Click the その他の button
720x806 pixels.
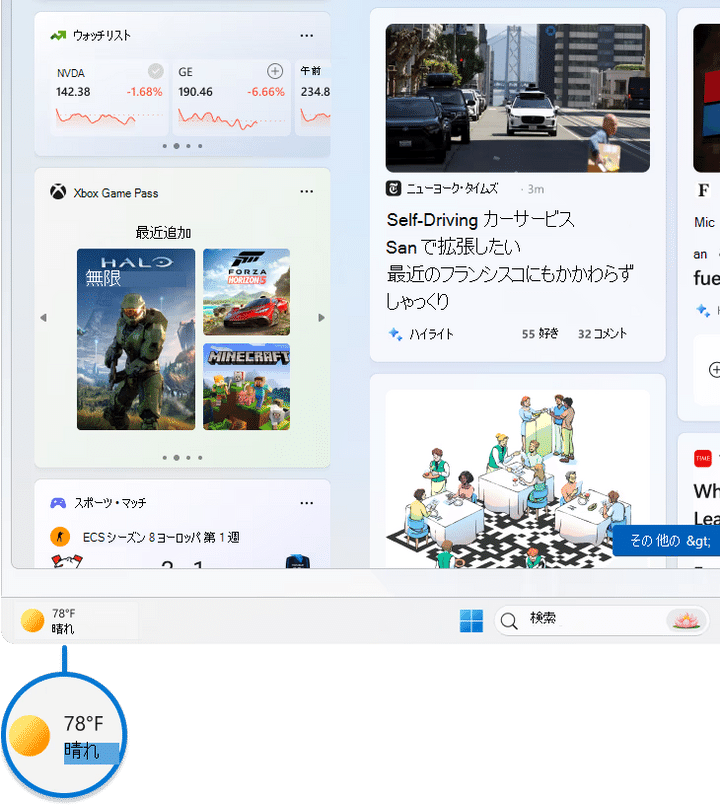pos(669,541)
